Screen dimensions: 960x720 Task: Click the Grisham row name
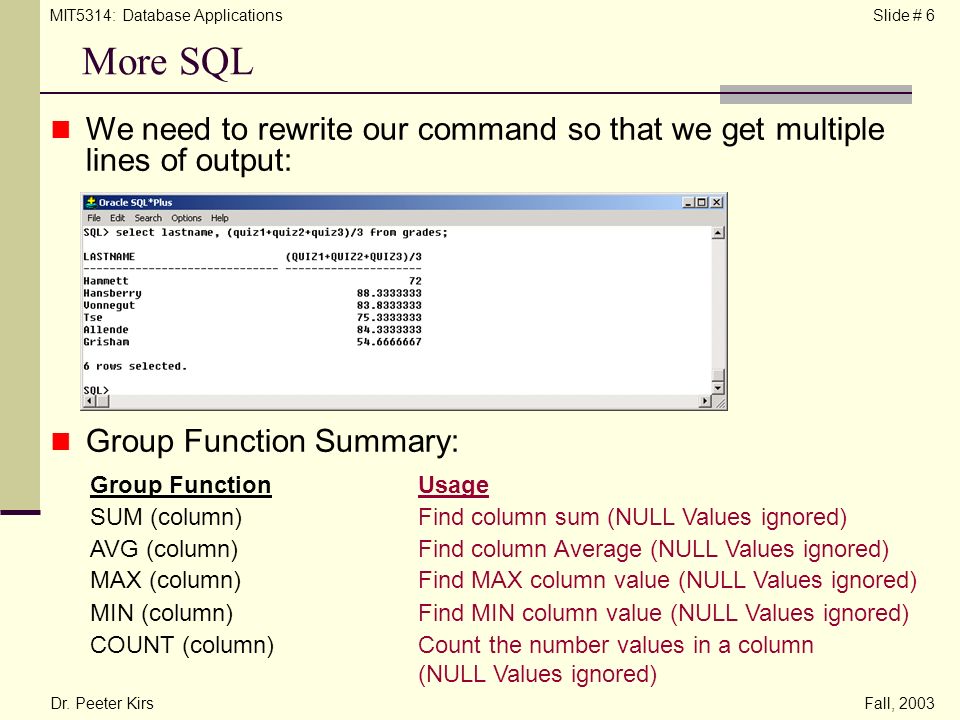[106, 342]
